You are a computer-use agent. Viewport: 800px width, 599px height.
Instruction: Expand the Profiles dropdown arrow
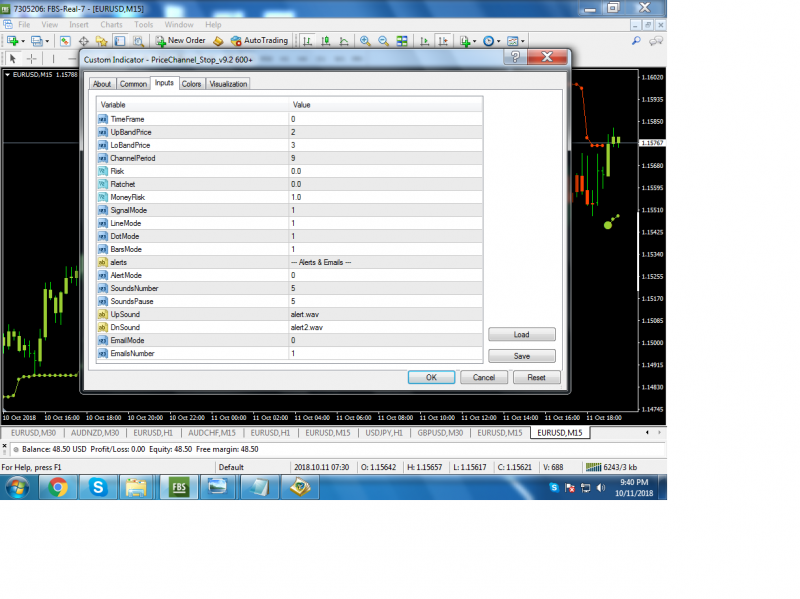(47, 41)
